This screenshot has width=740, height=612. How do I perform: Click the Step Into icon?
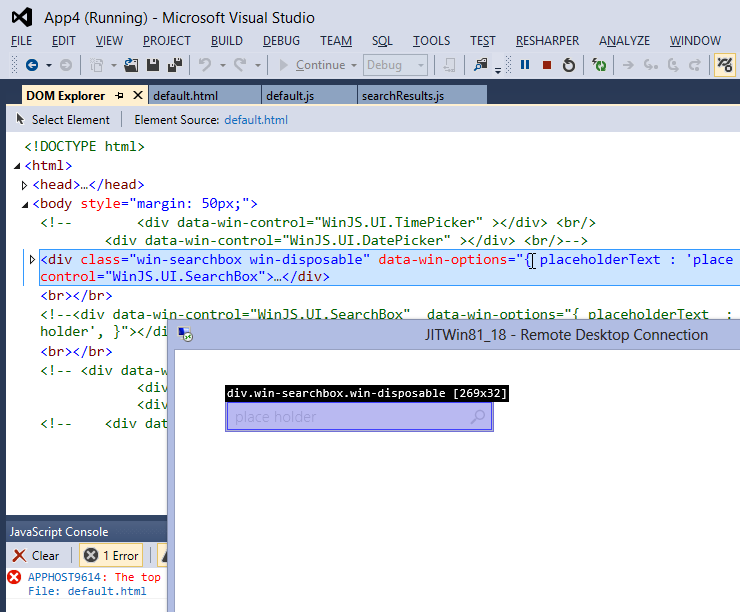pos(650,65)
